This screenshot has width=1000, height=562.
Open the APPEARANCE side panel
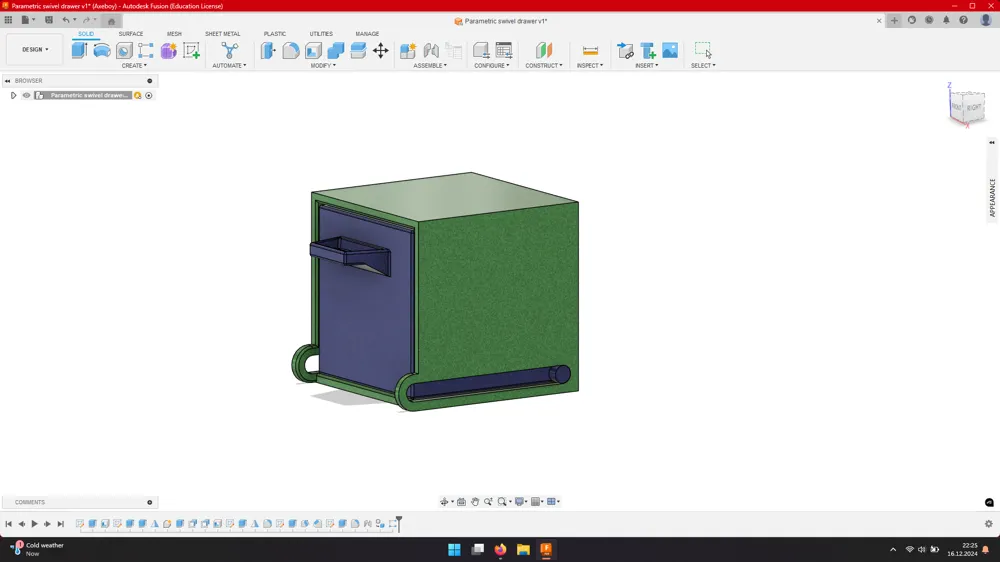(992, 198)
